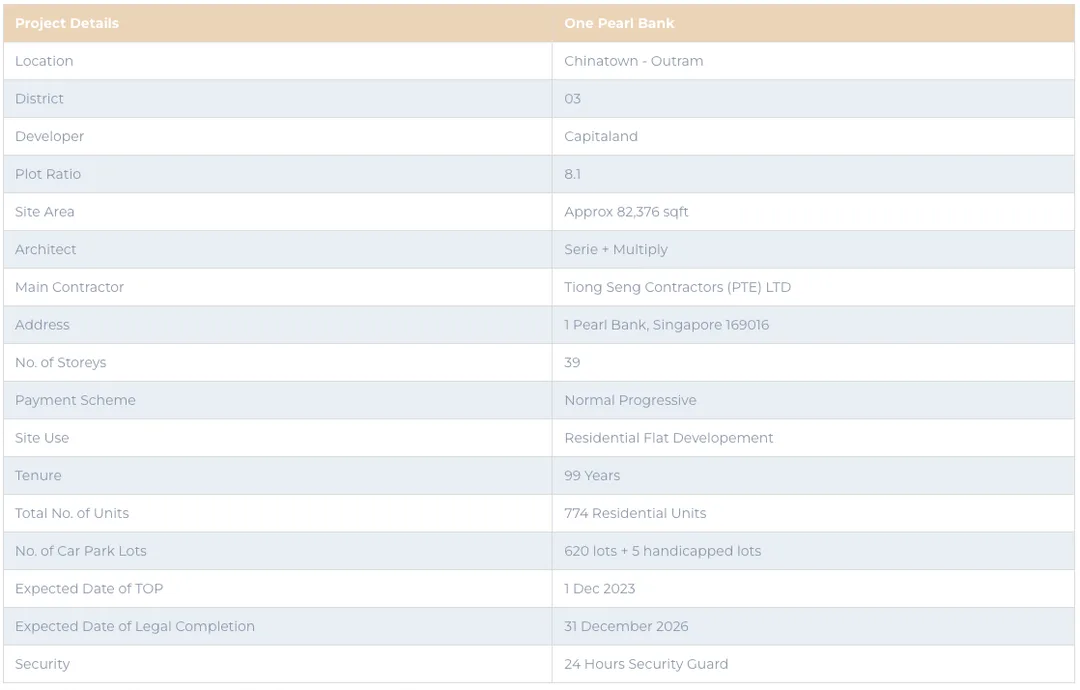
Task: Select the value 'Approx 82,376 sqft'
Action: [626, 212]
